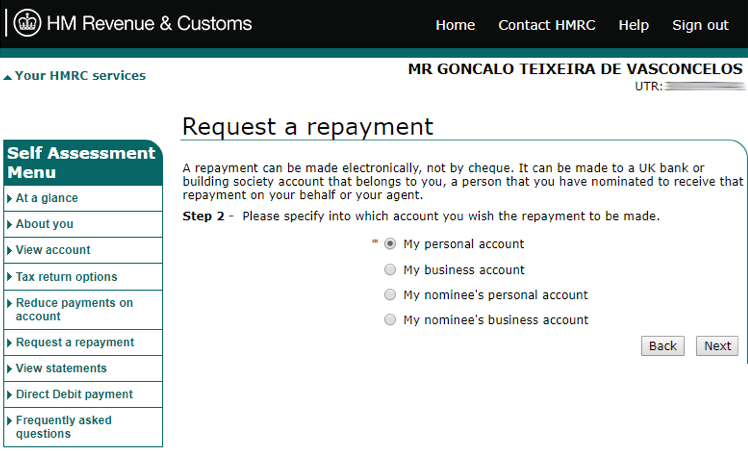
Task: Click the Back button
Action: click(x=663, y=346)
